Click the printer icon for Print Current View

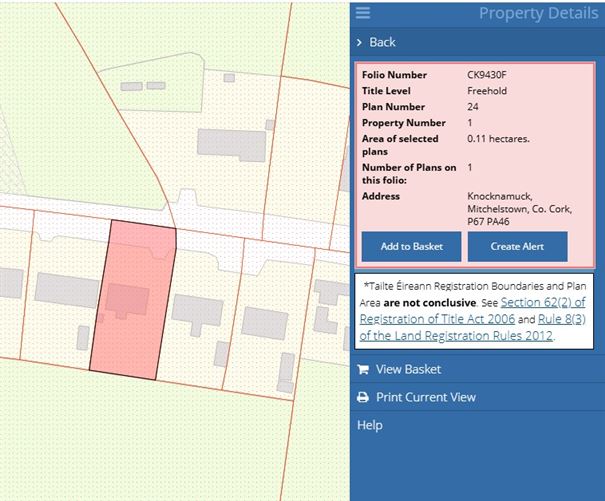(363, 397)
